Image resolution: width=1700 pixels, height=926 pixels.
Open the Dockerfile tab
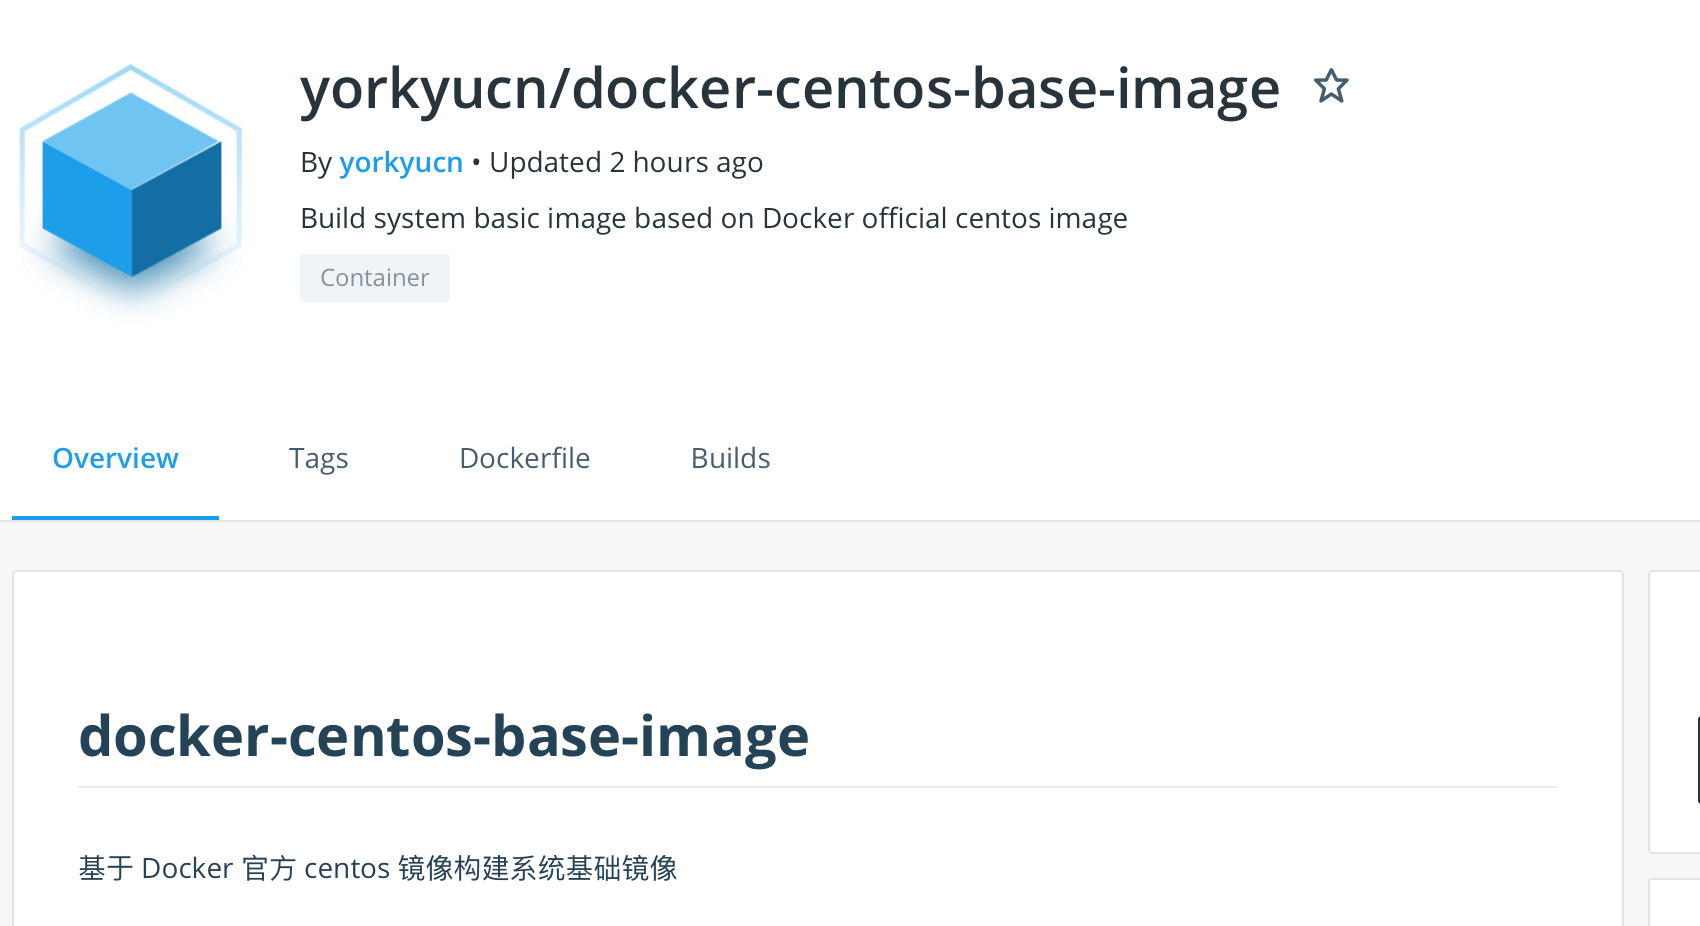pos(524,458)
